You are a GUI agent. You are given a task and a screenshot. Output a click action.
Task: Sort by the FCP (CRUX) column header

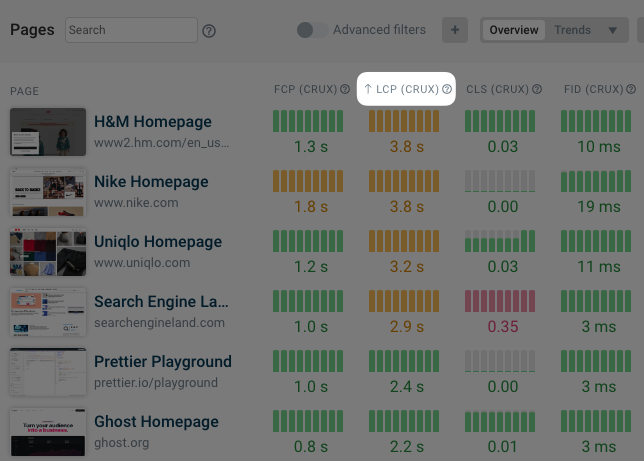(x=305, y=89)
